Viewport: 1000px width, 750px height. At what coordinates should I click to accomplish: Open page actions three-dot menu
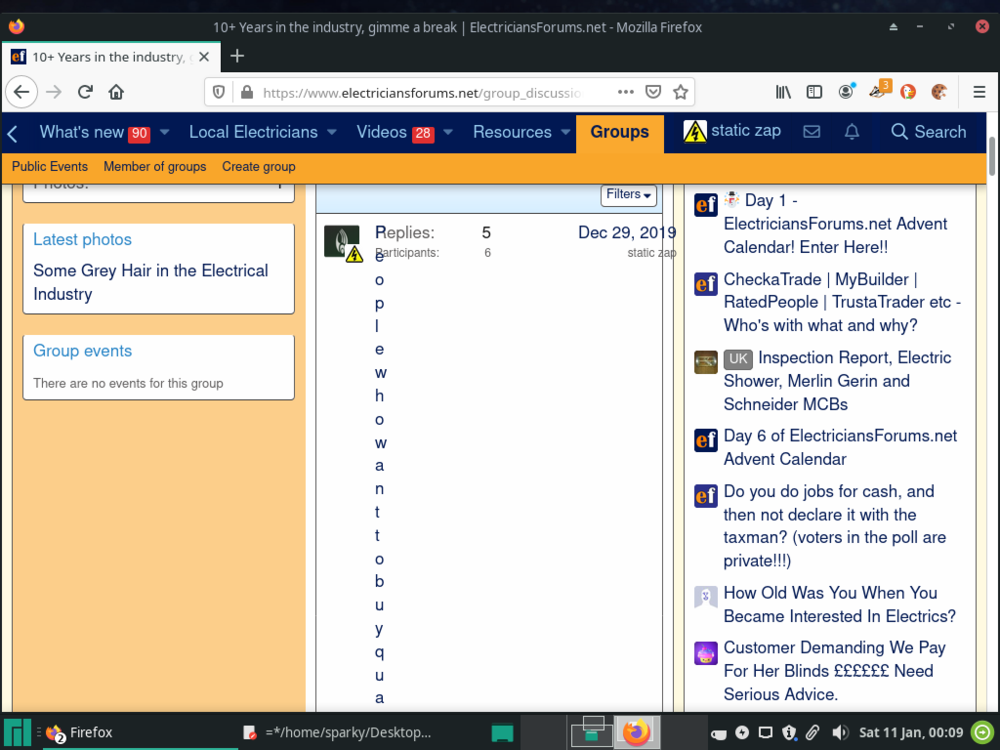click(626, 92)
